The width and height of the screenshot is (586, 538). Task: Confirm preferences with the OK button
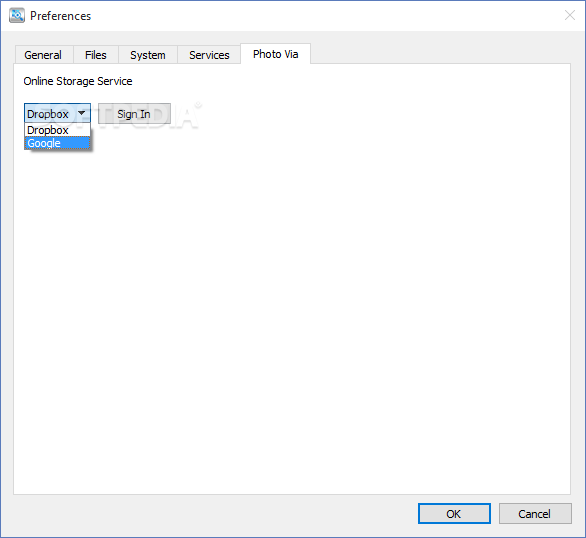tap(454, 514)
